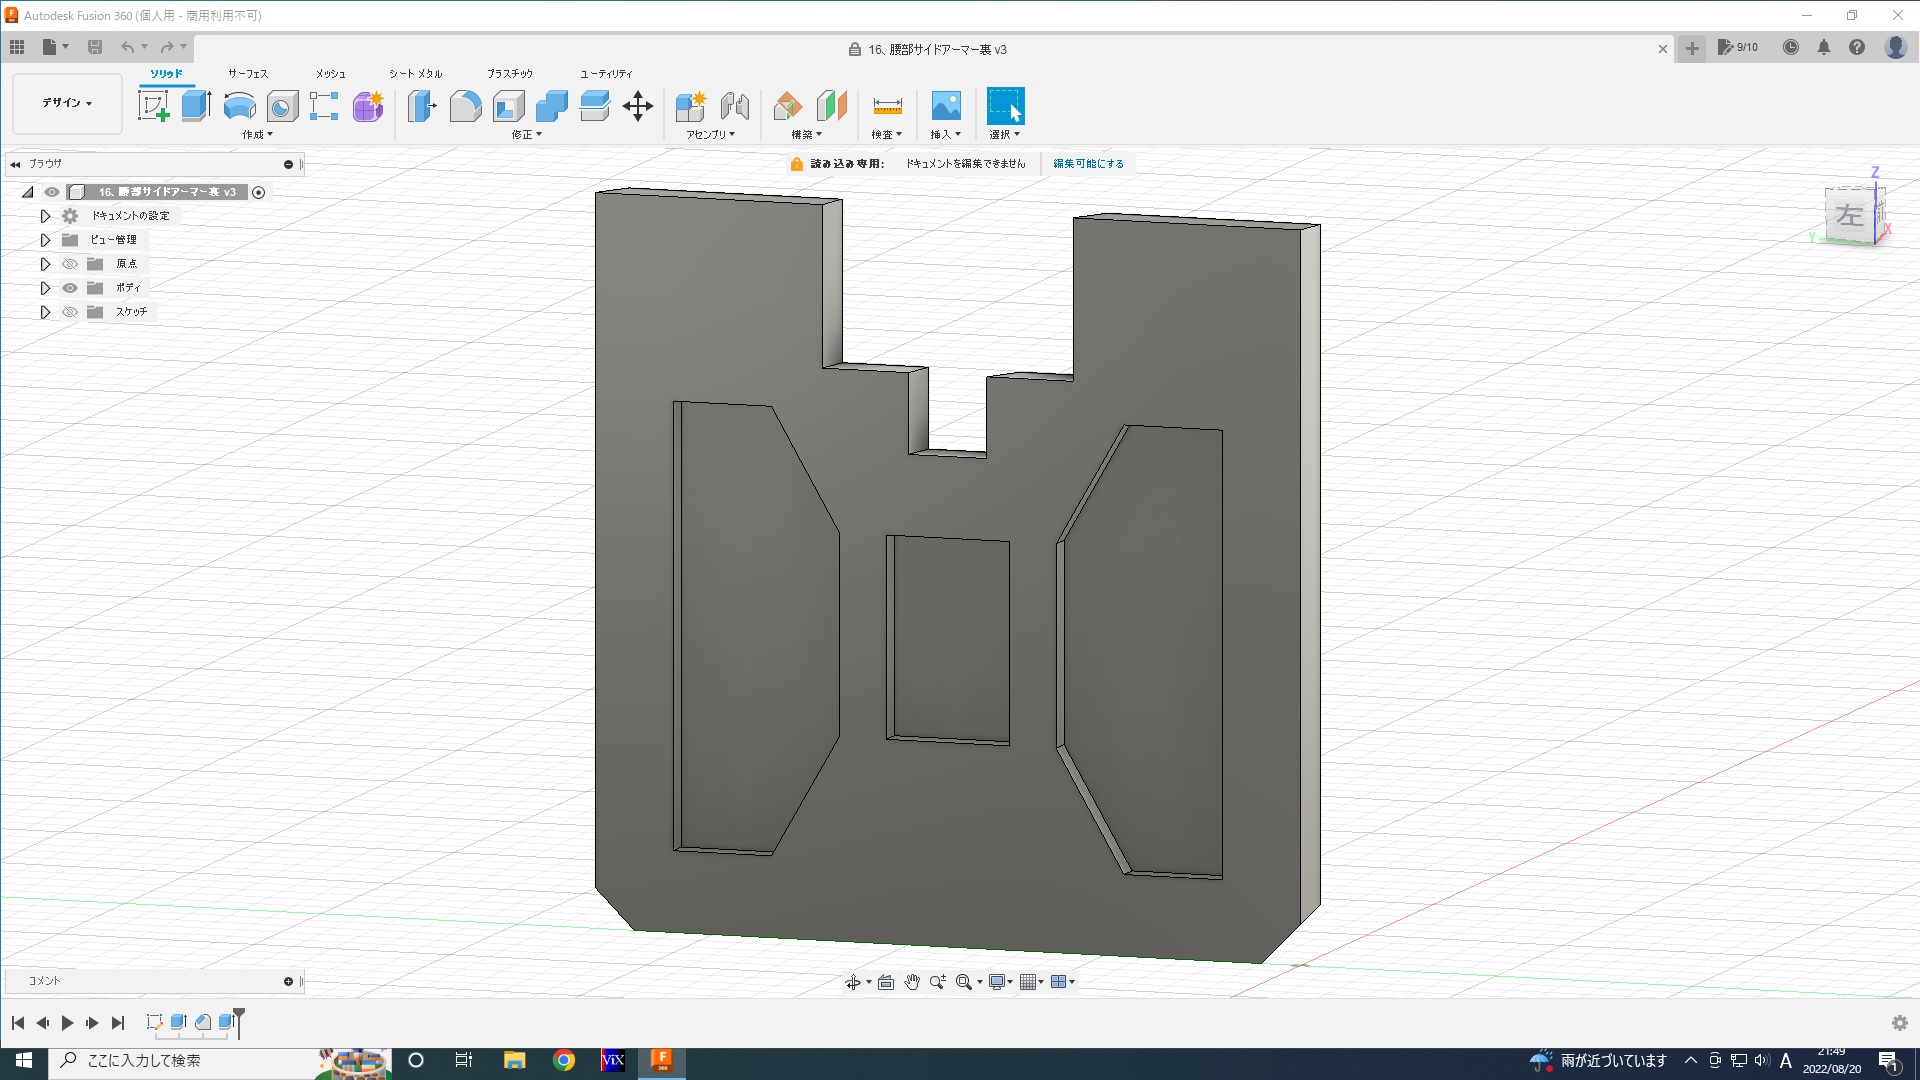This screenshot has width=1920, height=1080.
Task: Click the 左 face of ViewCube
Action: [1849, 215]
